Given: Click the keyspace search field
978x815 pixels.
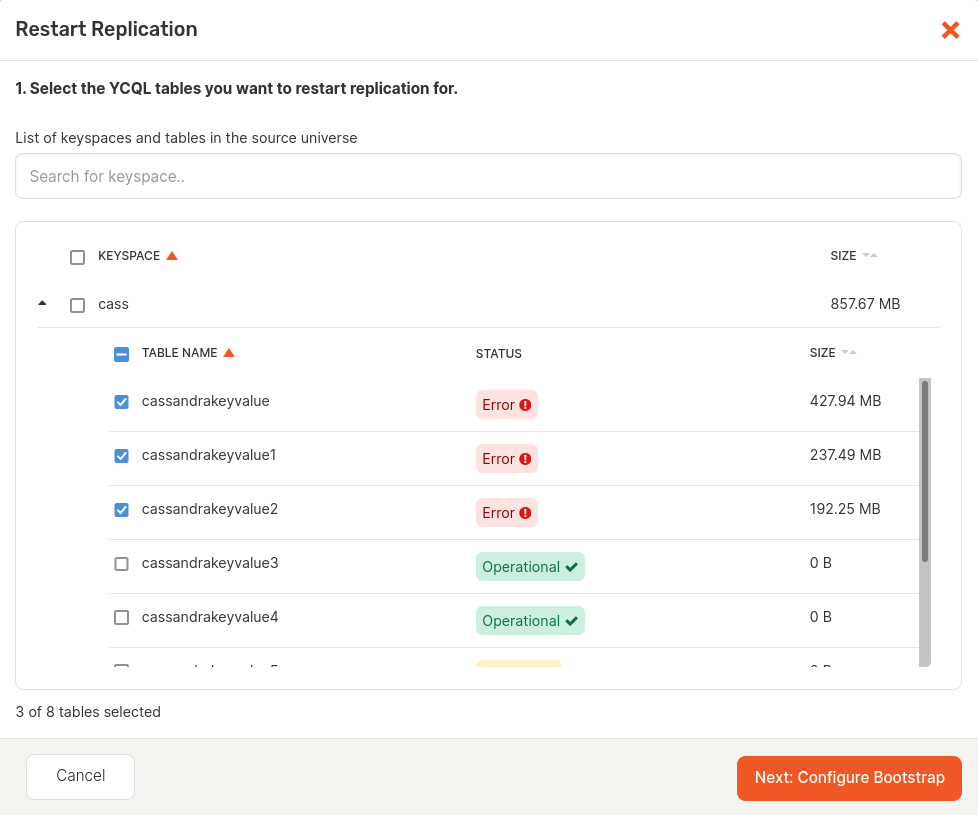Looking at the screenshot, I should 489,176.
